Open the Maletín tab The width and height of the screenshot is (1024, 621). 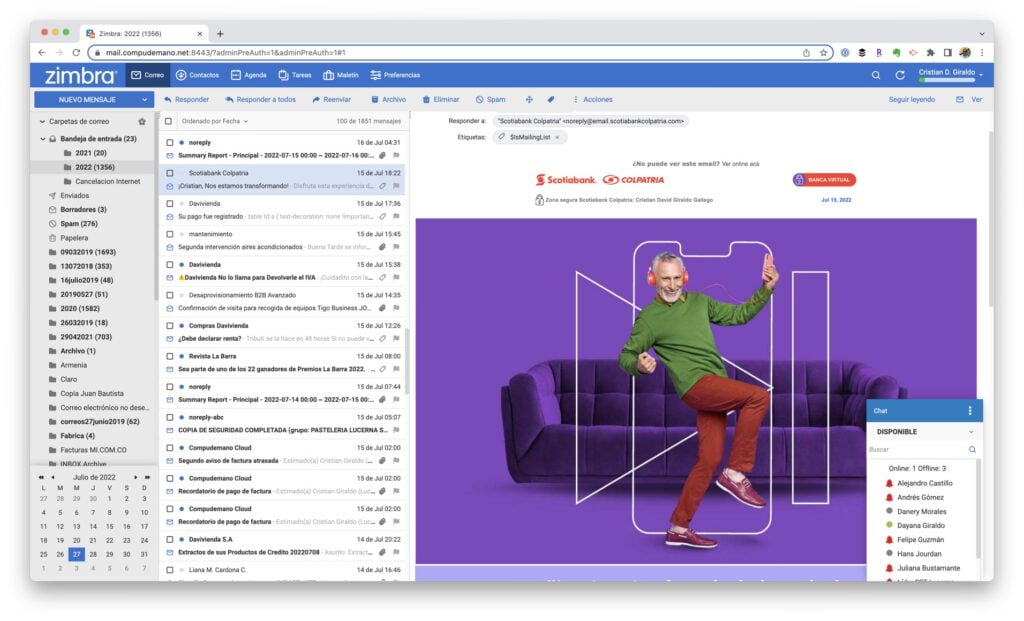pos(341,75)
